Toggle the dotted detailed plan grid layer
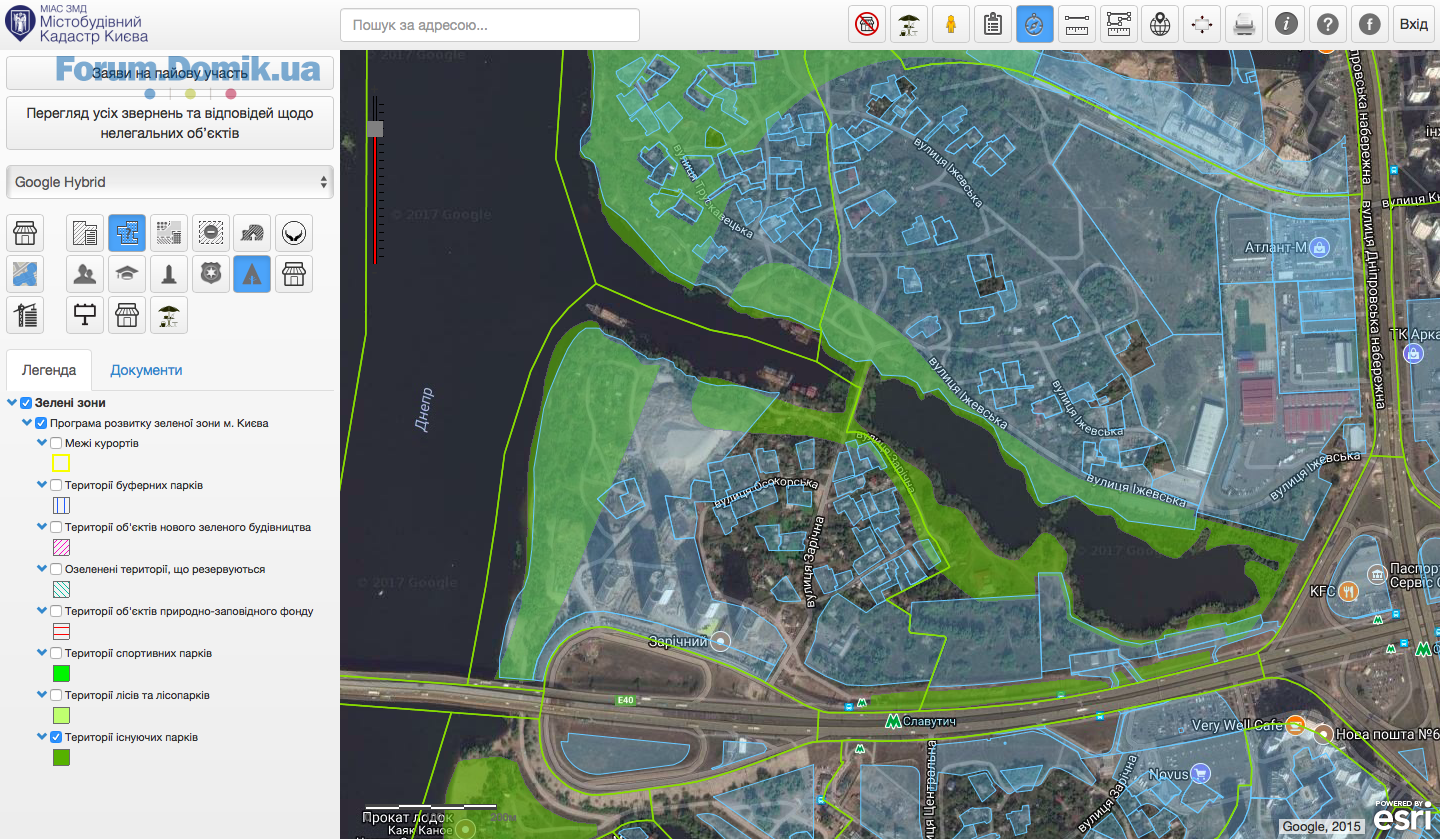The width and height of the screenshot is (1440, 839). [x=169, y=233]
